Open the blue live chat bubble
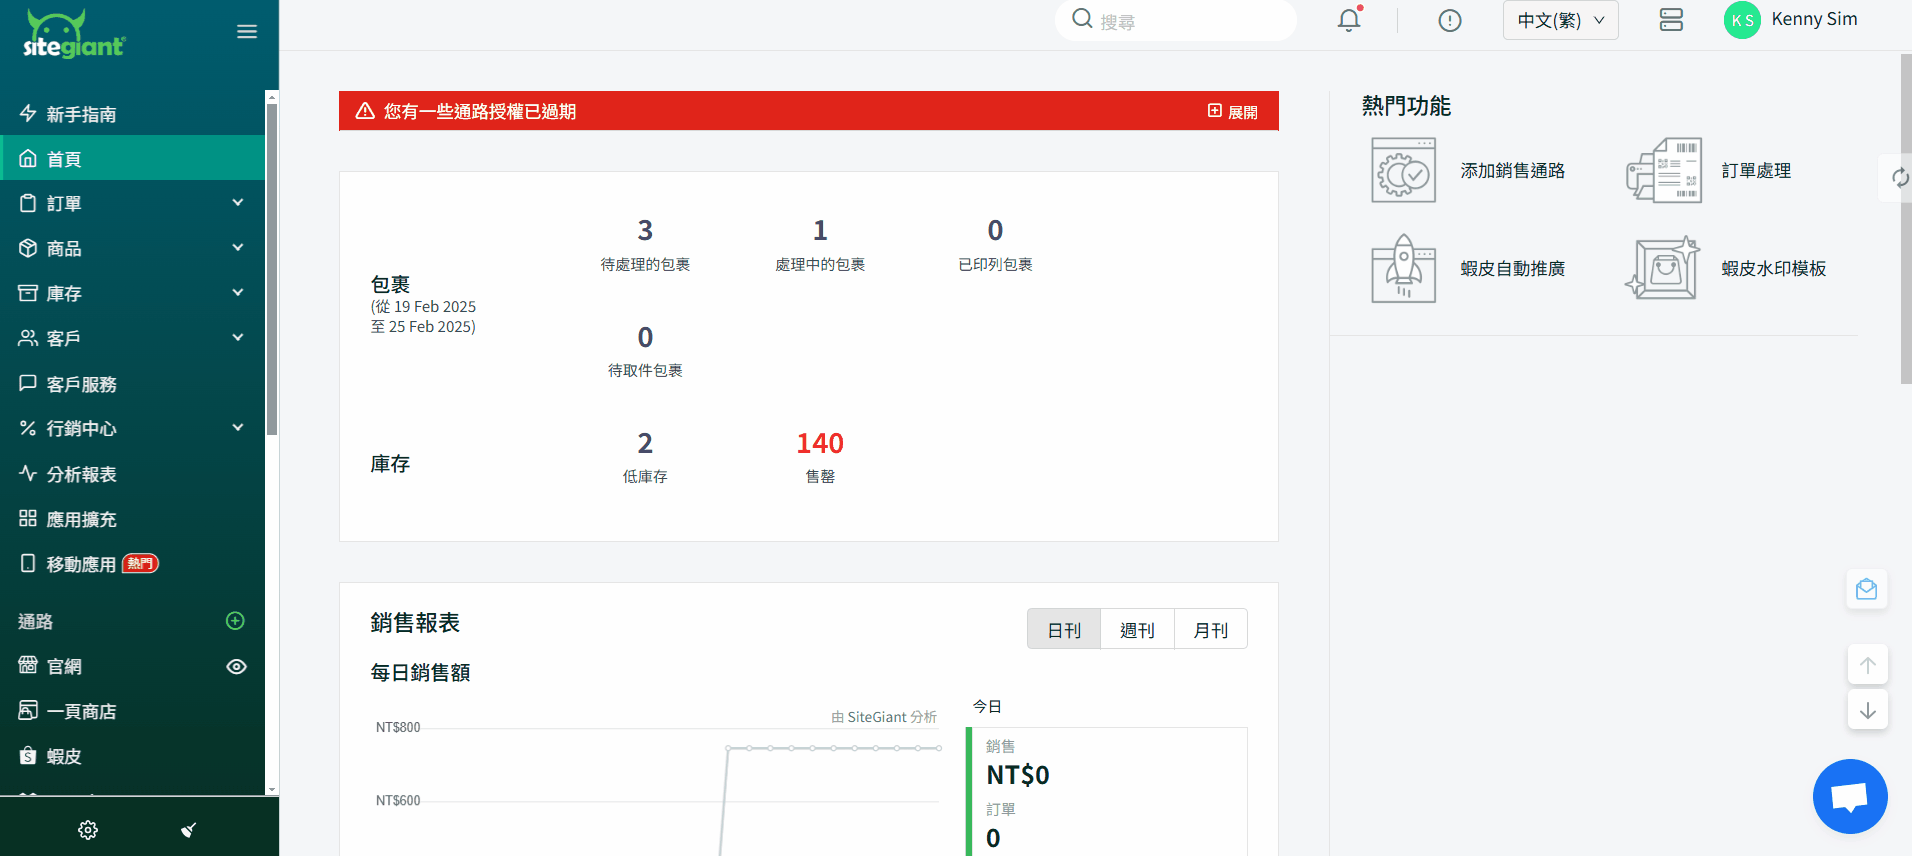The image size is (1912, 856). click(1849, 796)
